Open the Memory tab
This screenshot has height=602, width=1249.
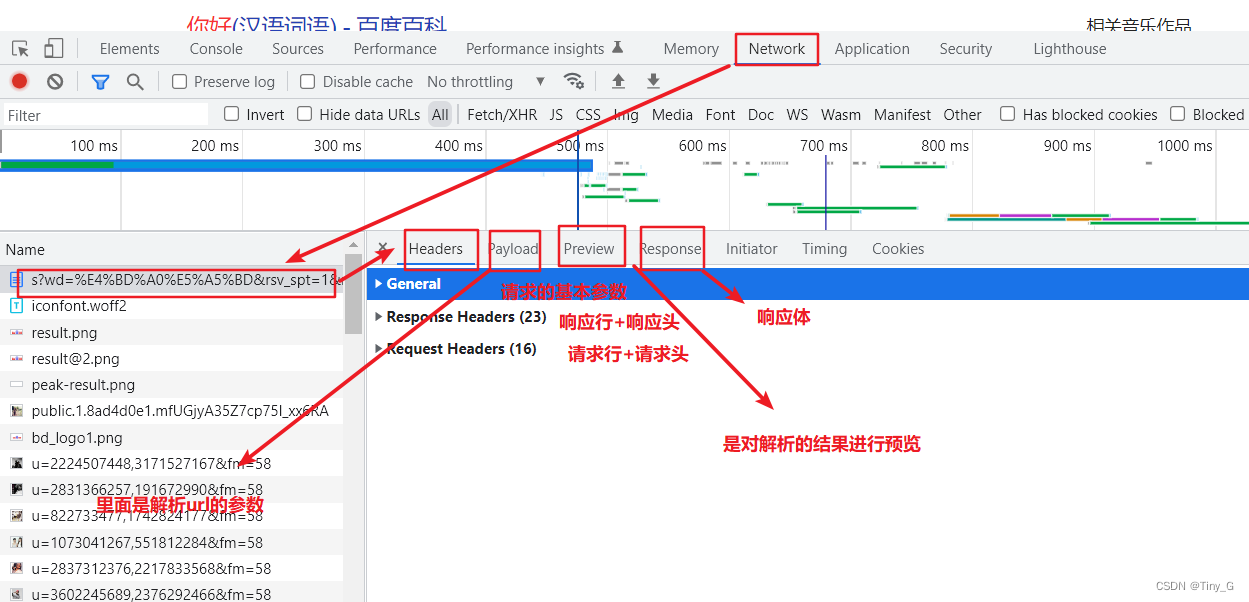(x=691, y=49)
